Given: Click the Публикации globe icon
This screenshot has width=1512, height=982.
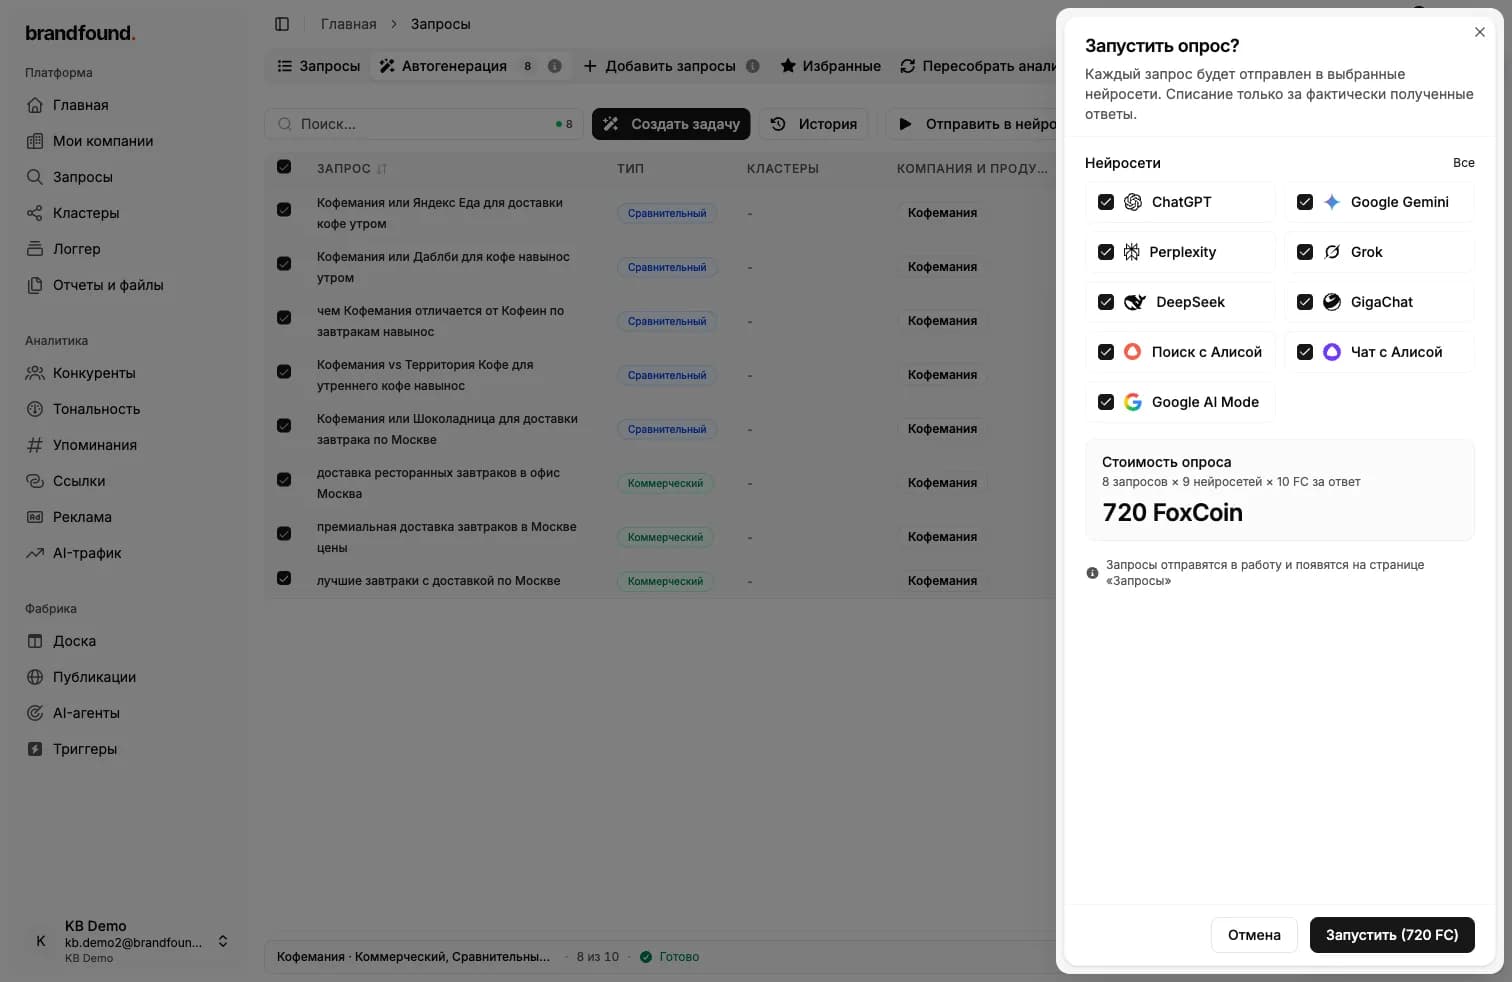Looking at the screenshot, I should pyautogui.click(x=35, y=677).
